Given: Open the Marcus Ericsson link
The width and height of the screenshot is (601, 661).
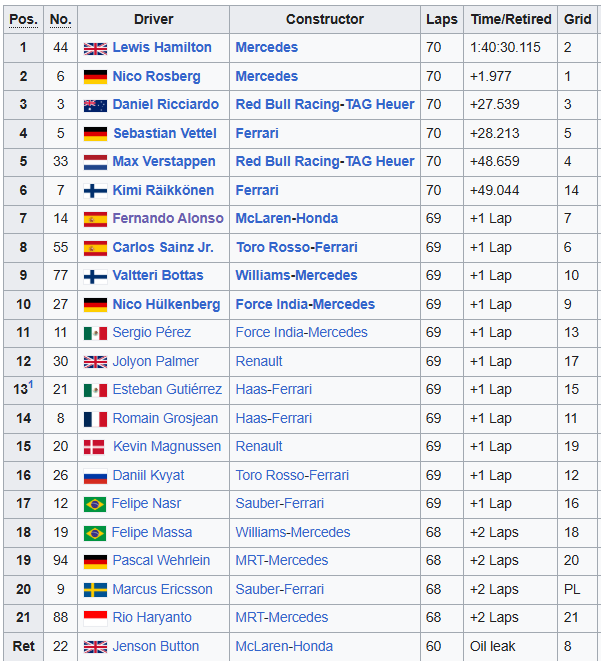Looking at the screenshot, I should 162,589.
